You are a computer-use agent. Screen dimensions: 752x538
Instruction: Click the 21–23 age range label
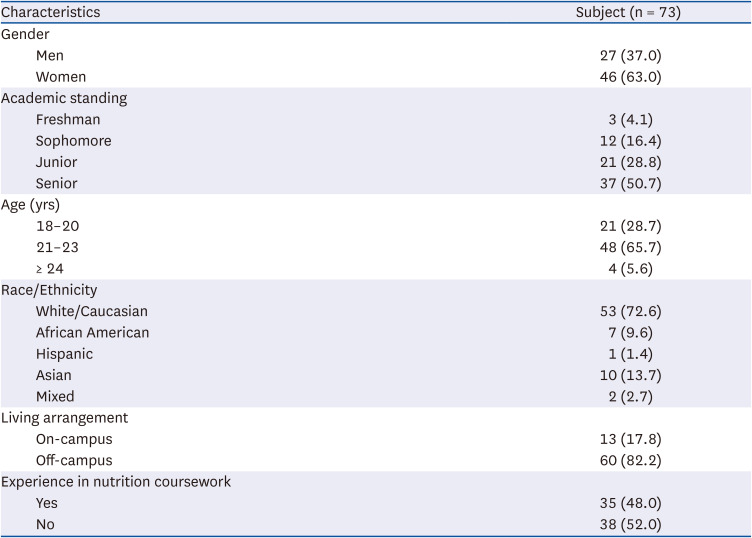click(x=57, y=247)
